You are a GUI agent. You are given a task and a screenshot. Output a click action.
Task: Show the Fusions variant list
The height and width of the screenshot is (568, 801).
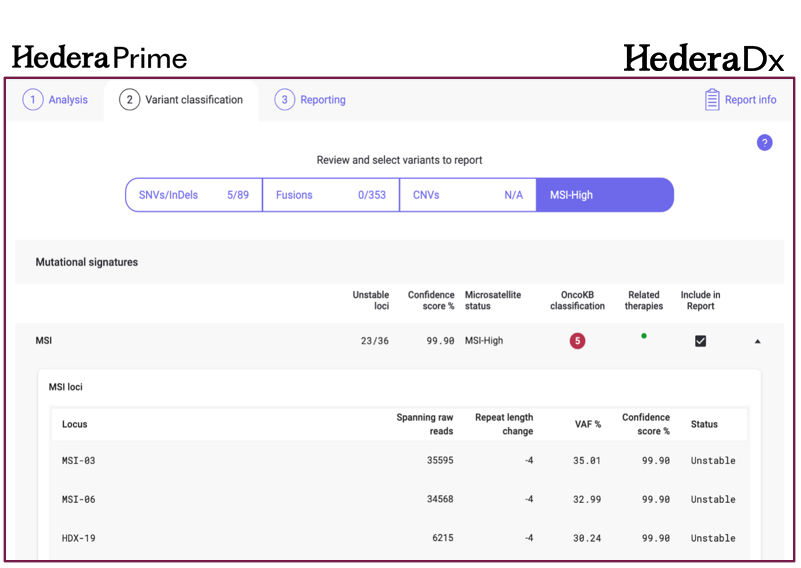coord(330,195)
